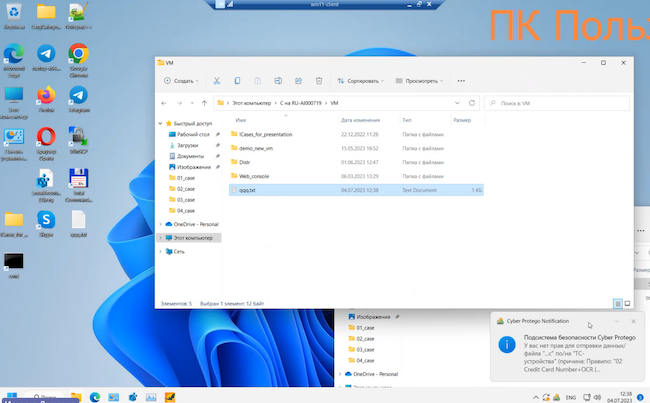The image size is (650, 403).
Task: Click Этот компьютер in the address breadcrumb
Action: point(251,103)
